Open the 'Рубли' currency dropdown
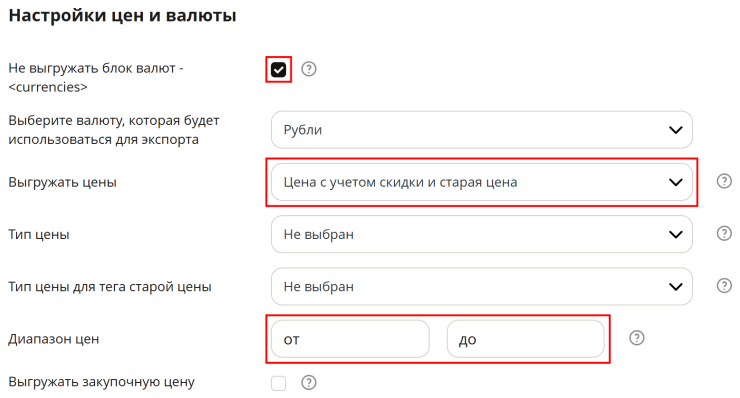Screen dimensions: 740x398 (481, 130)
